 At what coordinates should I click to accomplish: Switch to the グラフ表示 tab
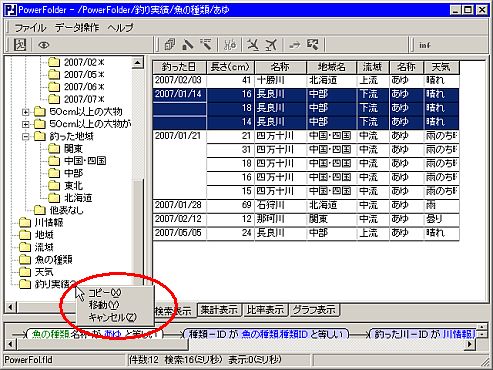pyautogui.click(x=314, y=310)
